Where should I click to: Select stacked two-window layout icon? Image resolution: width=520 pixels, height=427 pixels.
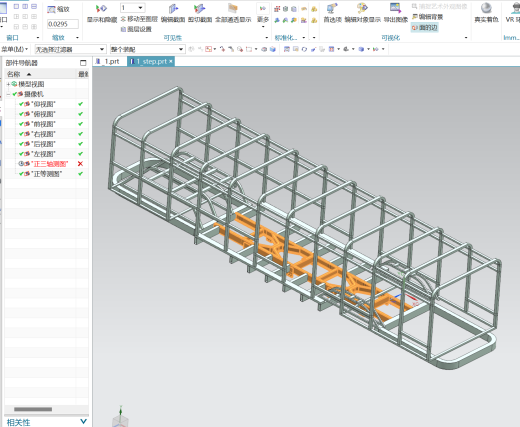tap(34, 6)
